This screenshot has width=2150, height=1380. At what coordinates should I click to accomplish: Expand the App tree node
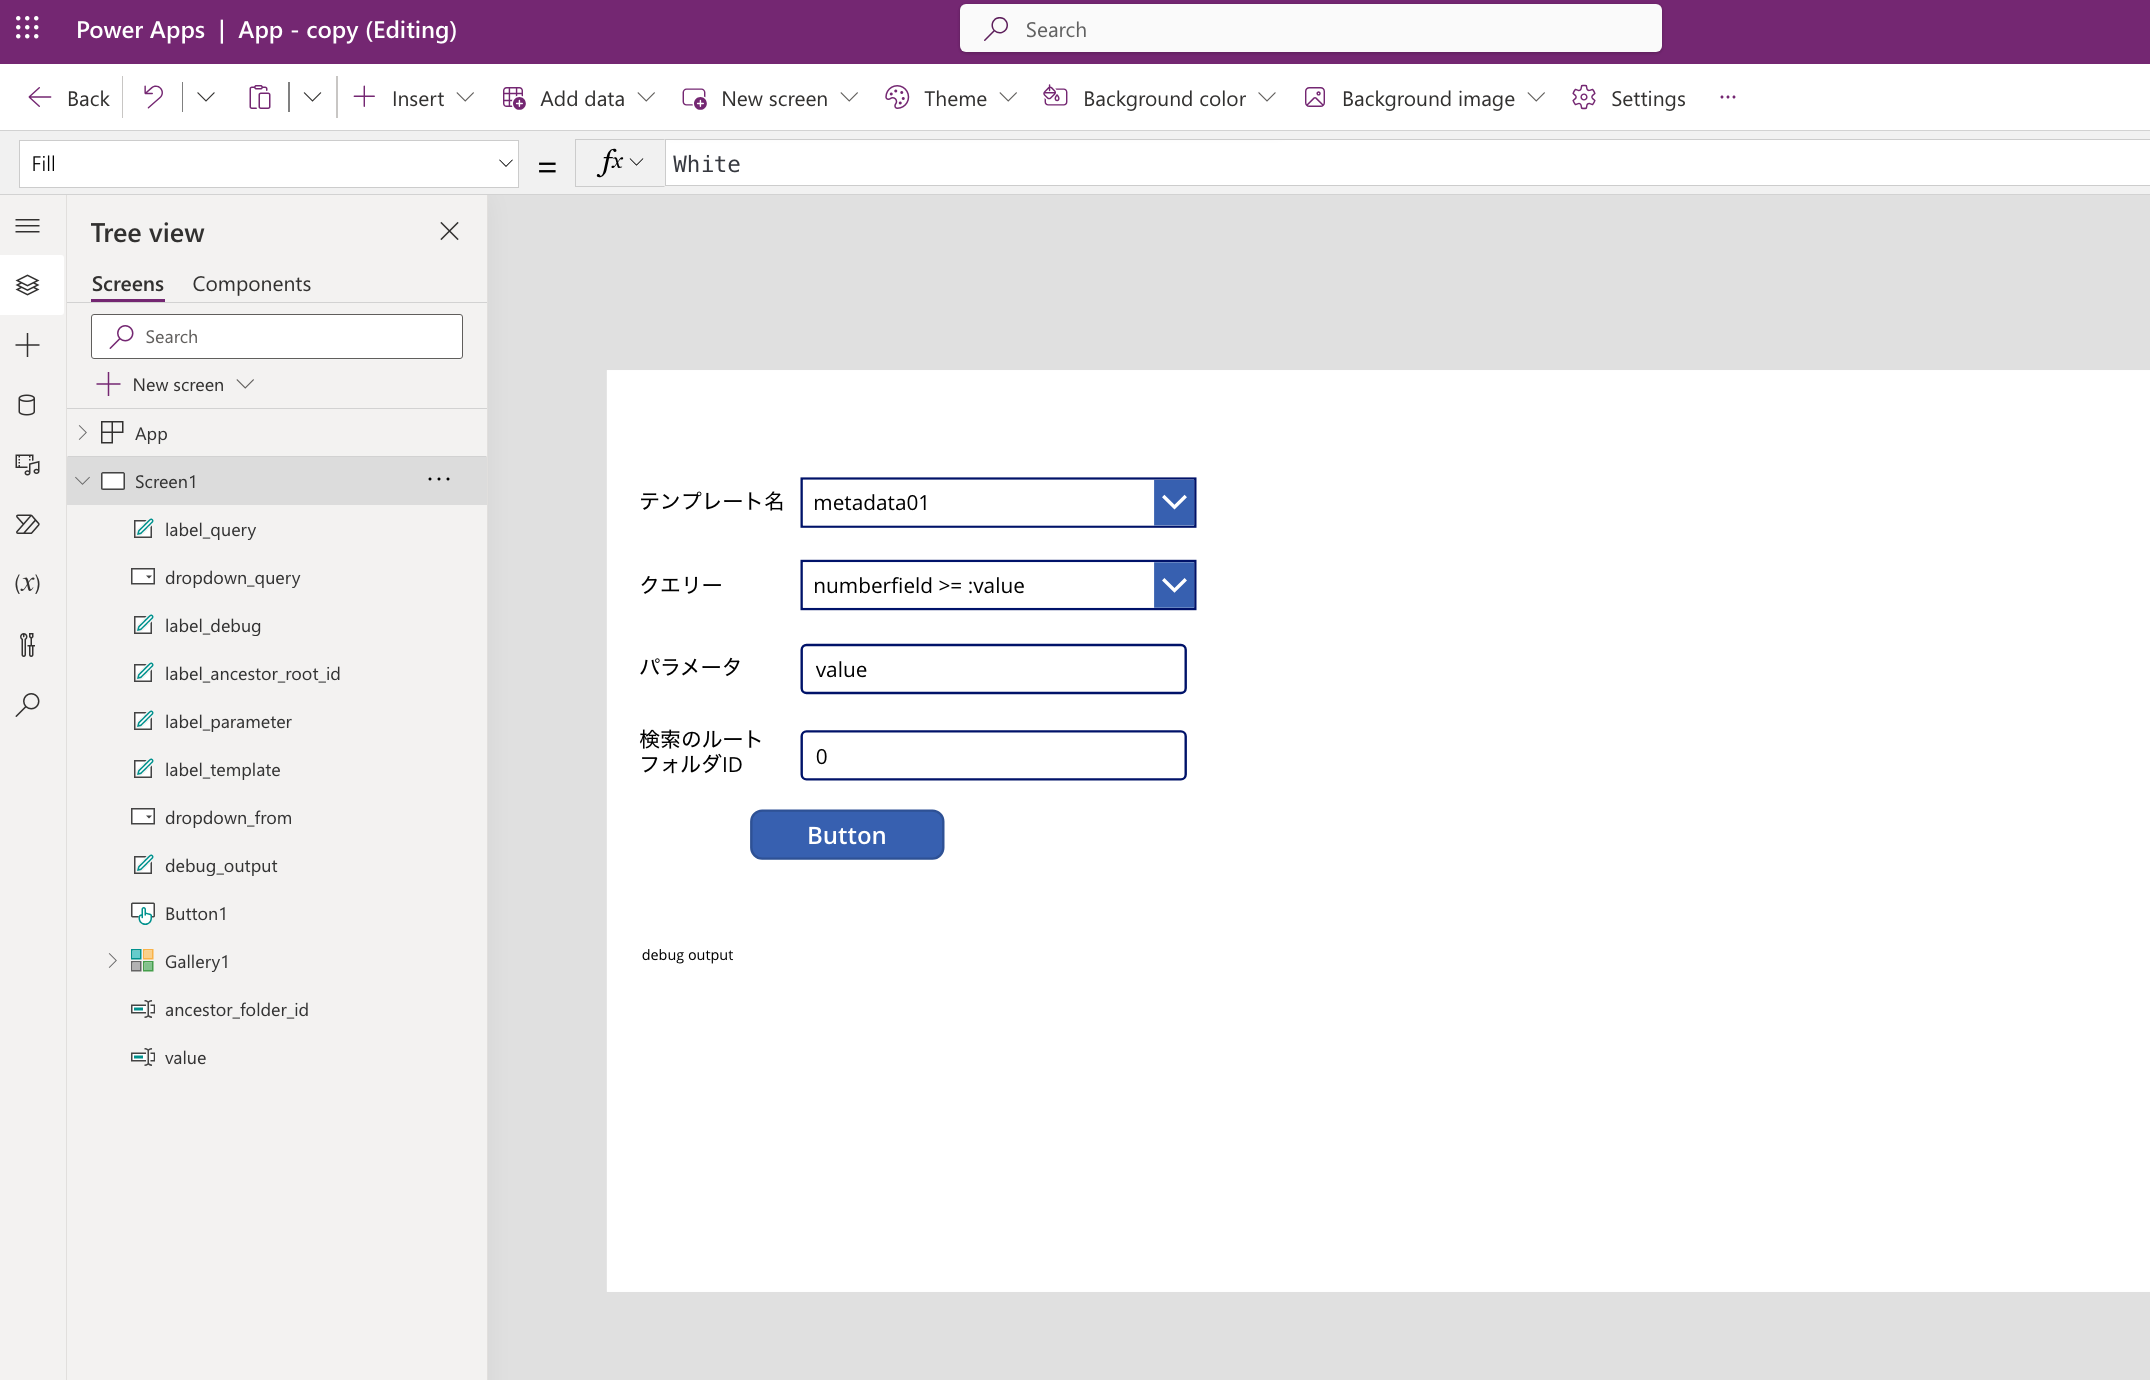83,433
